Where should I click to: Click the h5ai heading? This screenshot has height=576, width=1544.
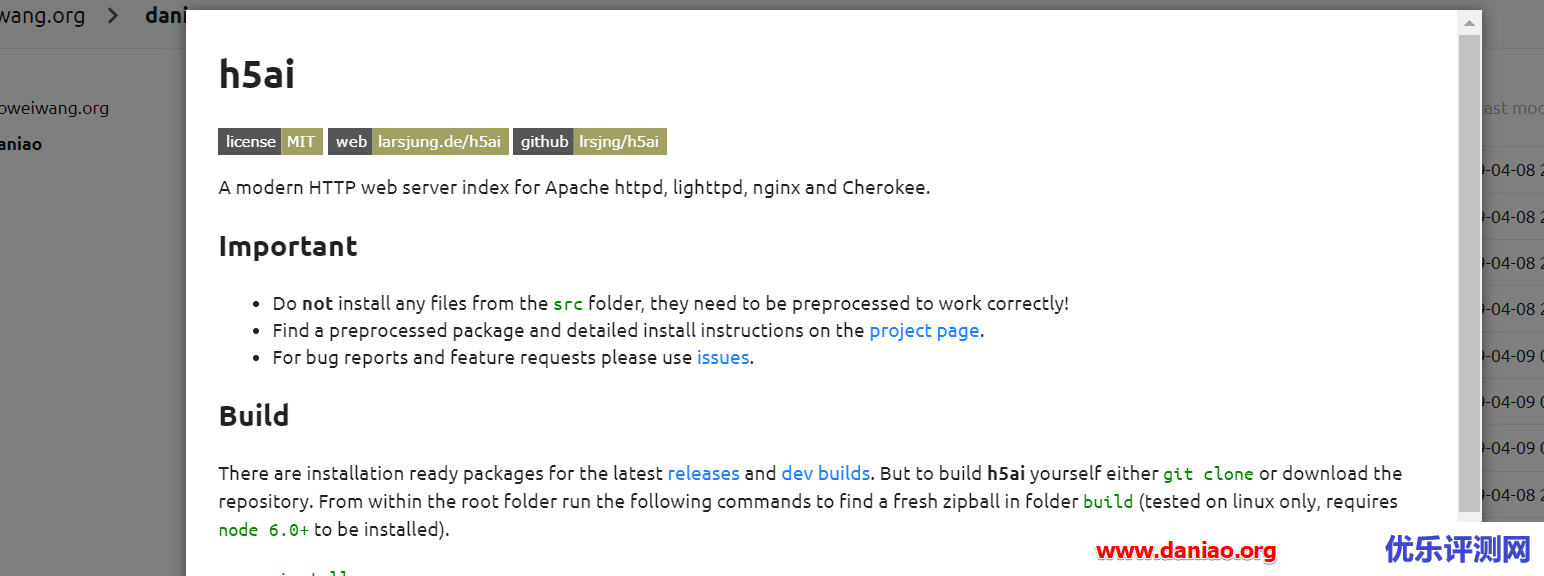pyautogui.click(x=257, y=74)
